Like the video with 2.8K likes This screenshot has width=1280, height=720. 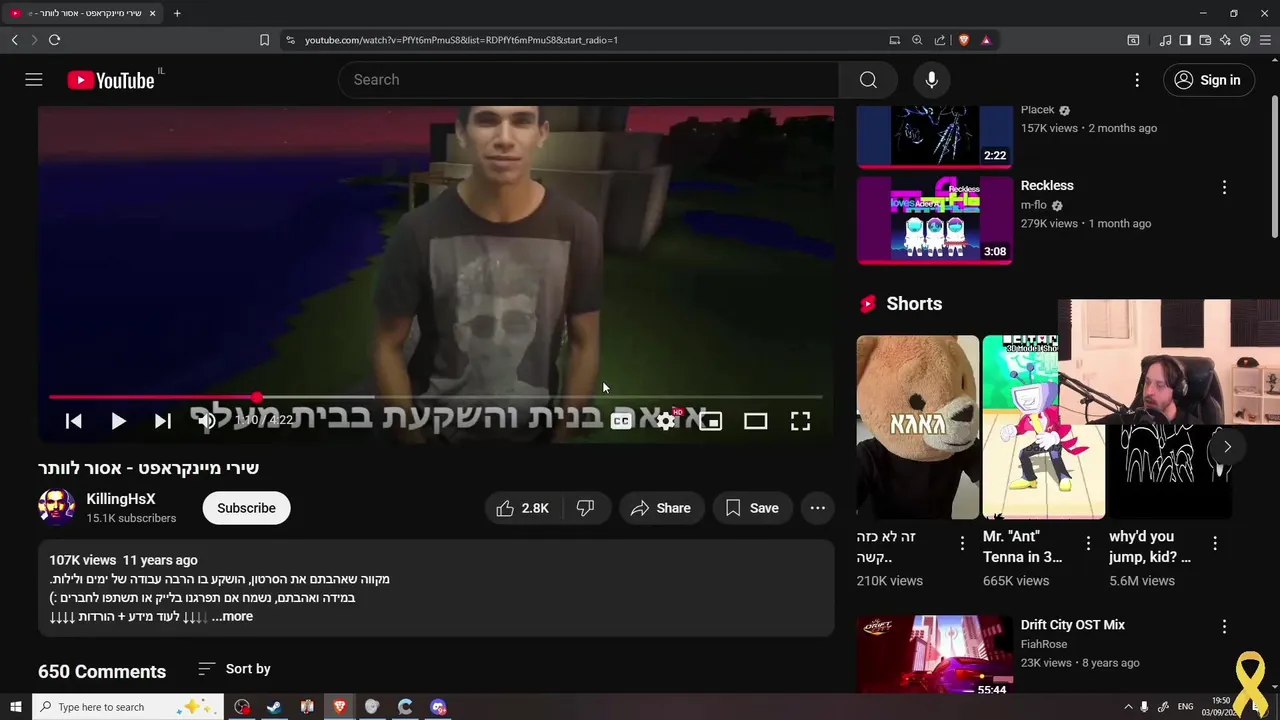522,508
